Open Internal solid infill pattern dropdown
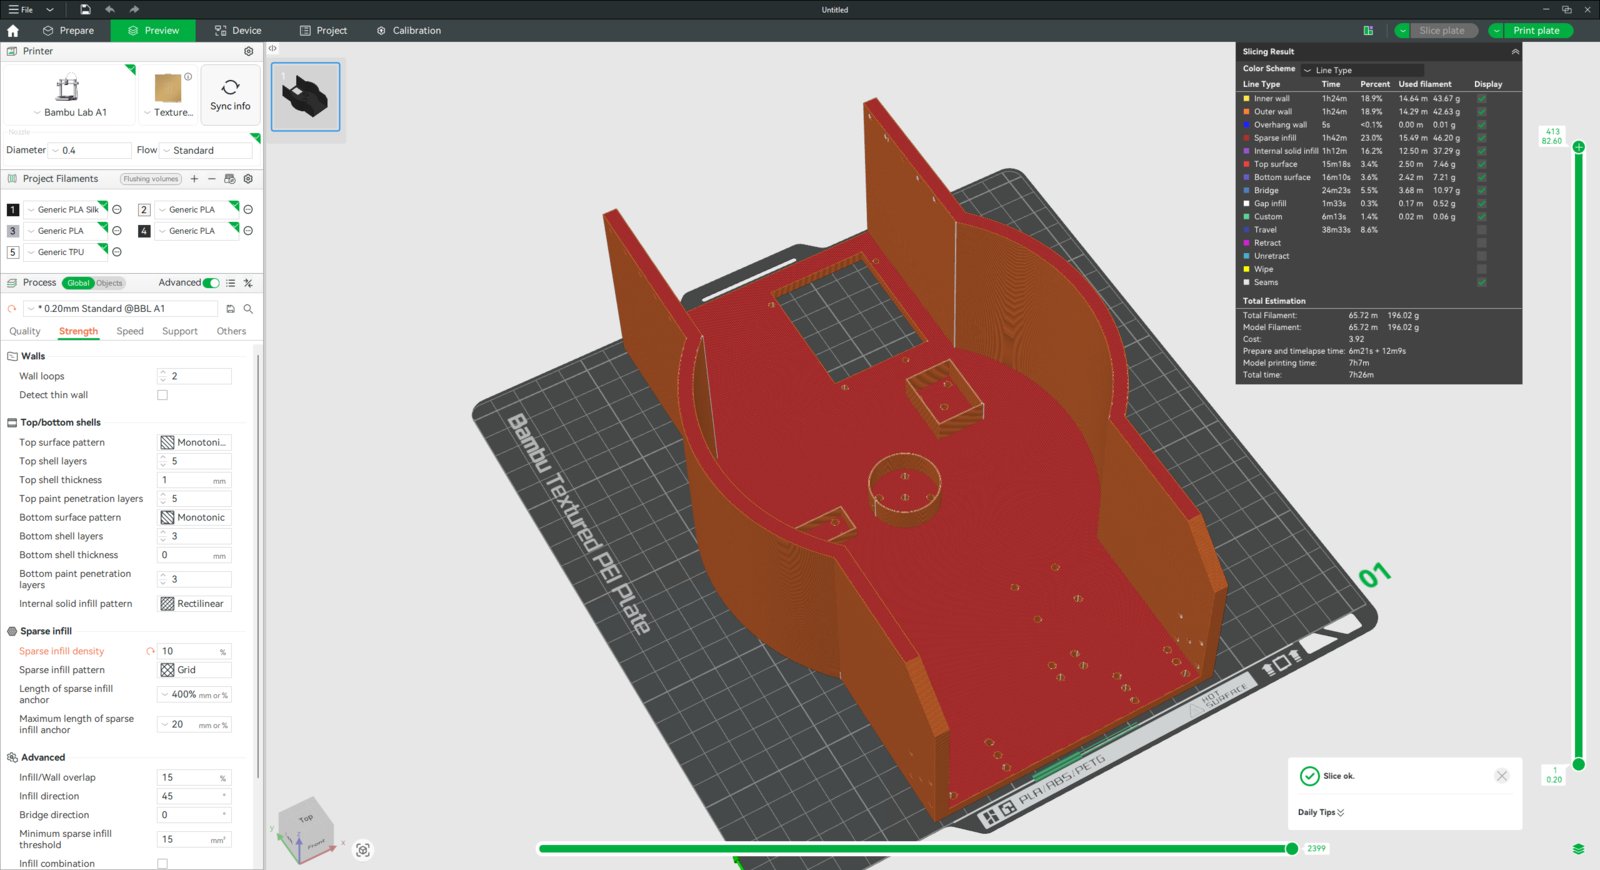Viewport: 1600px width, 870px height. pyautogui.click(x=194, y=604)
